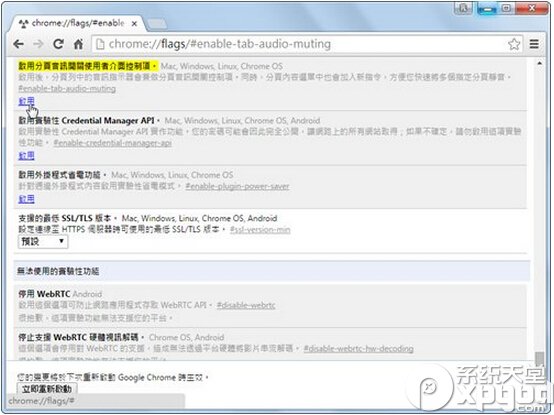Open the #enable-plugin-power-saver anchor link
Image resolution: width=554 pixels, height=415 pixels.
(237, 186)
